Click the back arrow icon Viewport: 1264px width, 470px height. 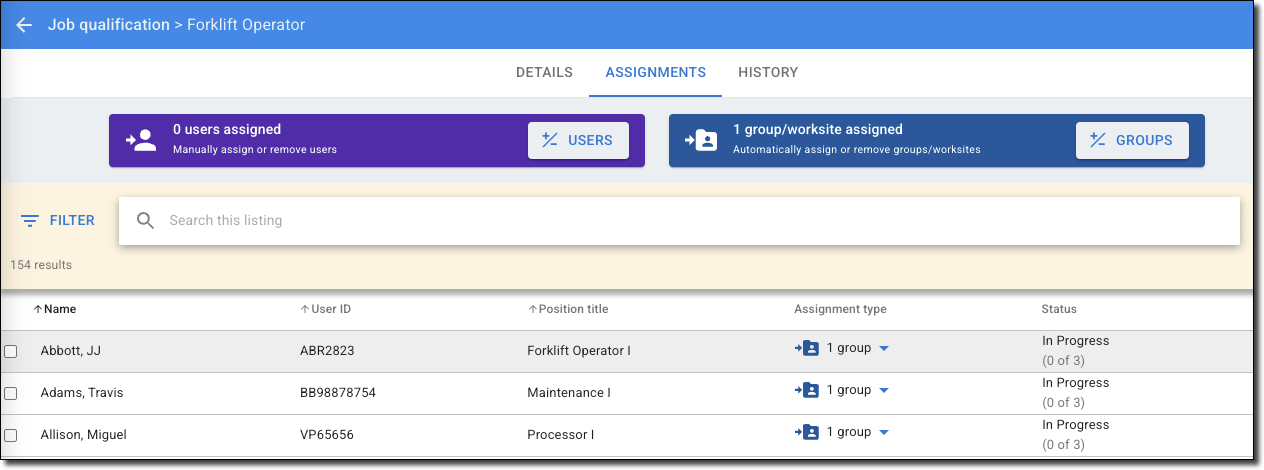click(x=24, y=25)
